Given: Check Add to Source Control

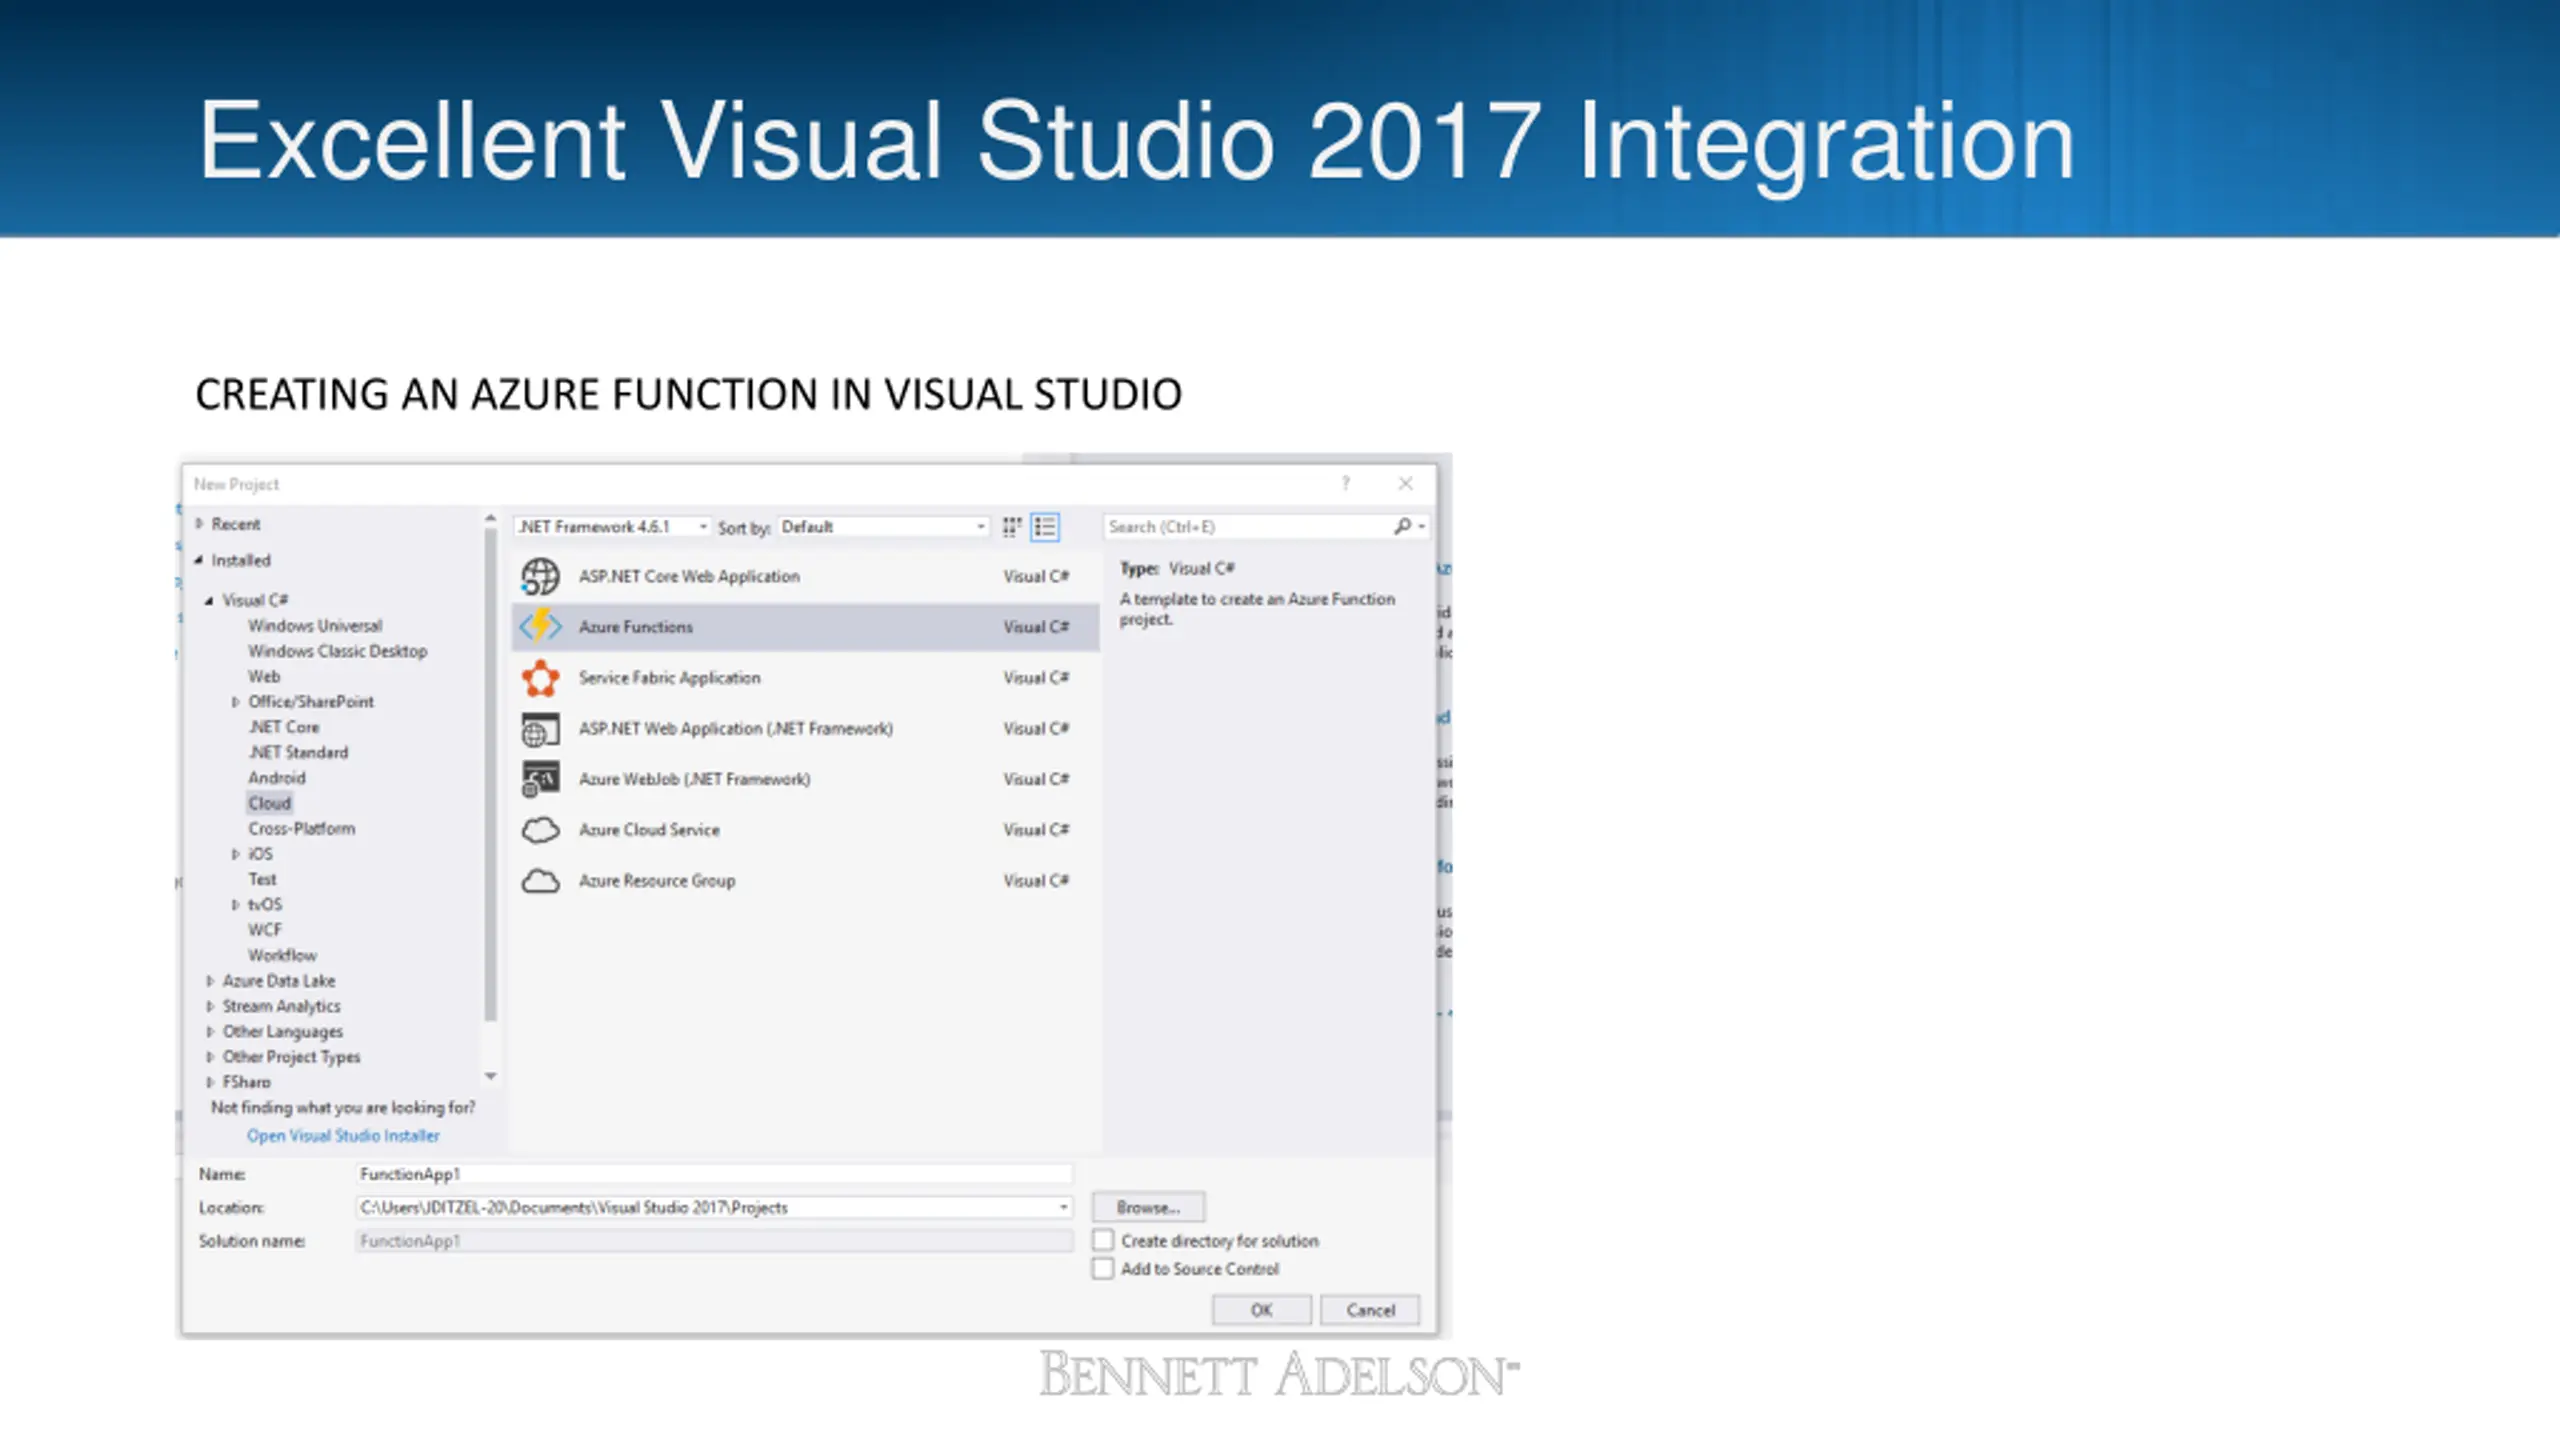Looking at the screenshot, I should click(1103, 1269).
